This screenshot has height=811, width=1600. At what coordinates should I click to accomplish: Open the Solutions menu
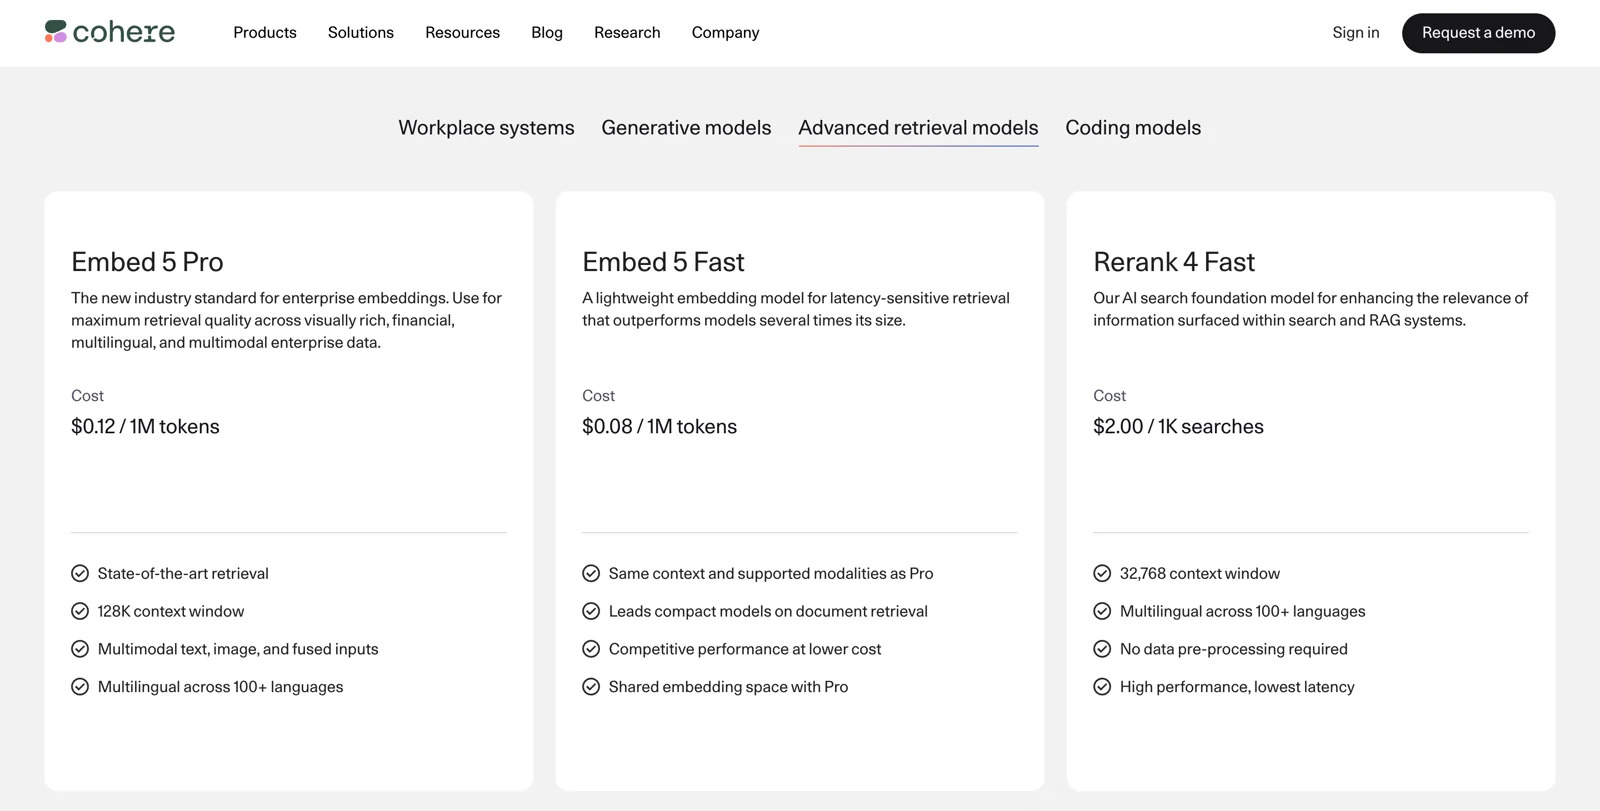(x=361, y=33)
